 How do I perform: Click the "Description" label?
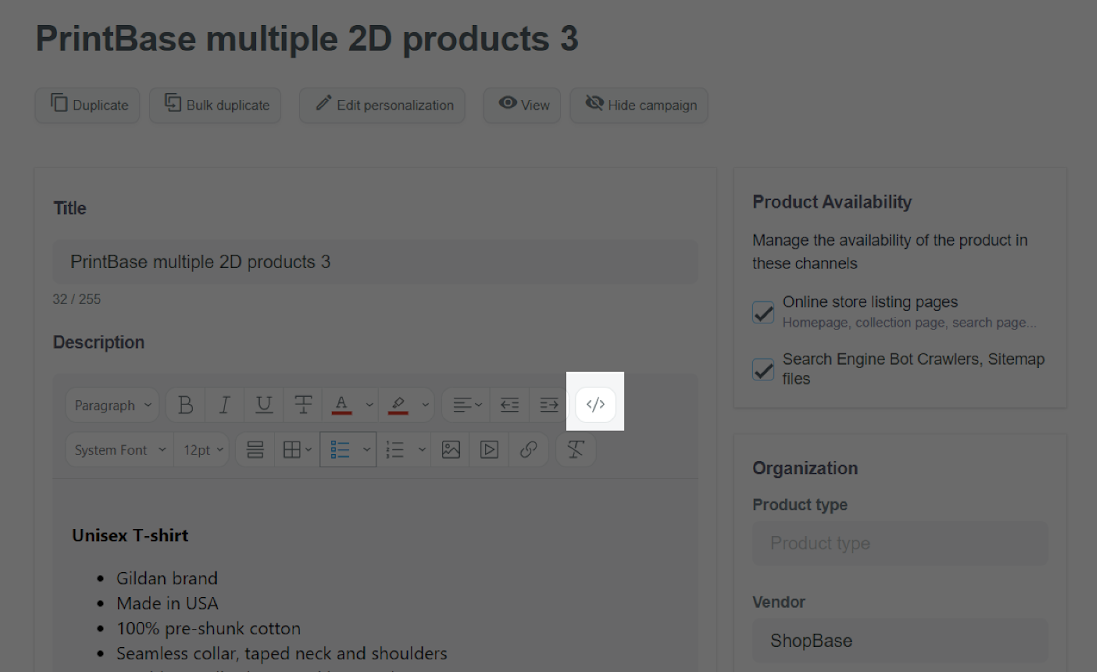pos(99,342)
